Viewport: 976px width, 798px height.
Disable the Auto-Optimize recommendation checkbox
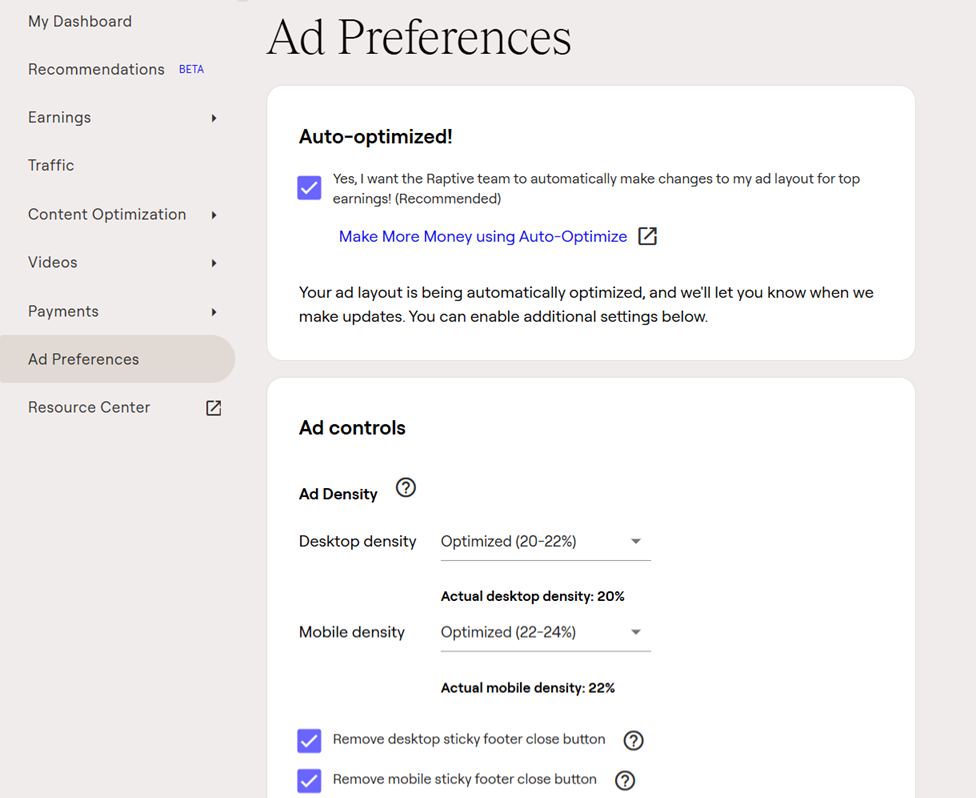309,187
